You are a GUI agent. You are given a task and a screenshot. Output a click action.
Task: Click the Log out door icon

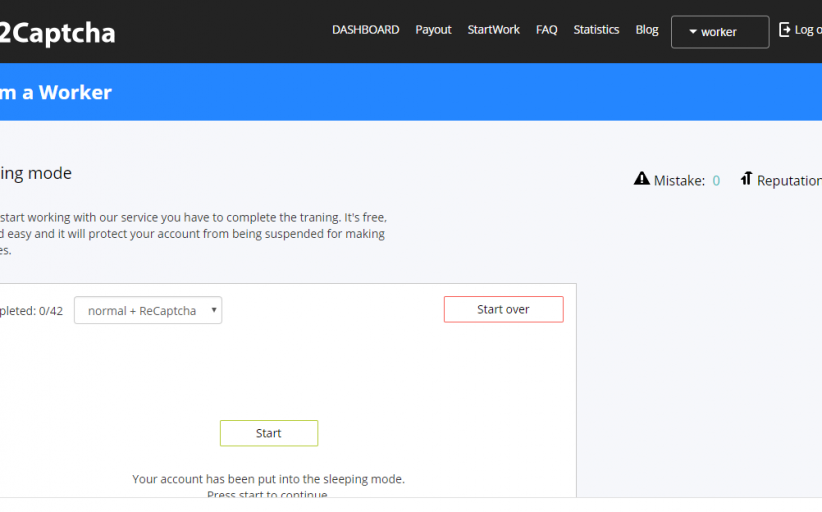pyautogui.click(x=785, y=30)
